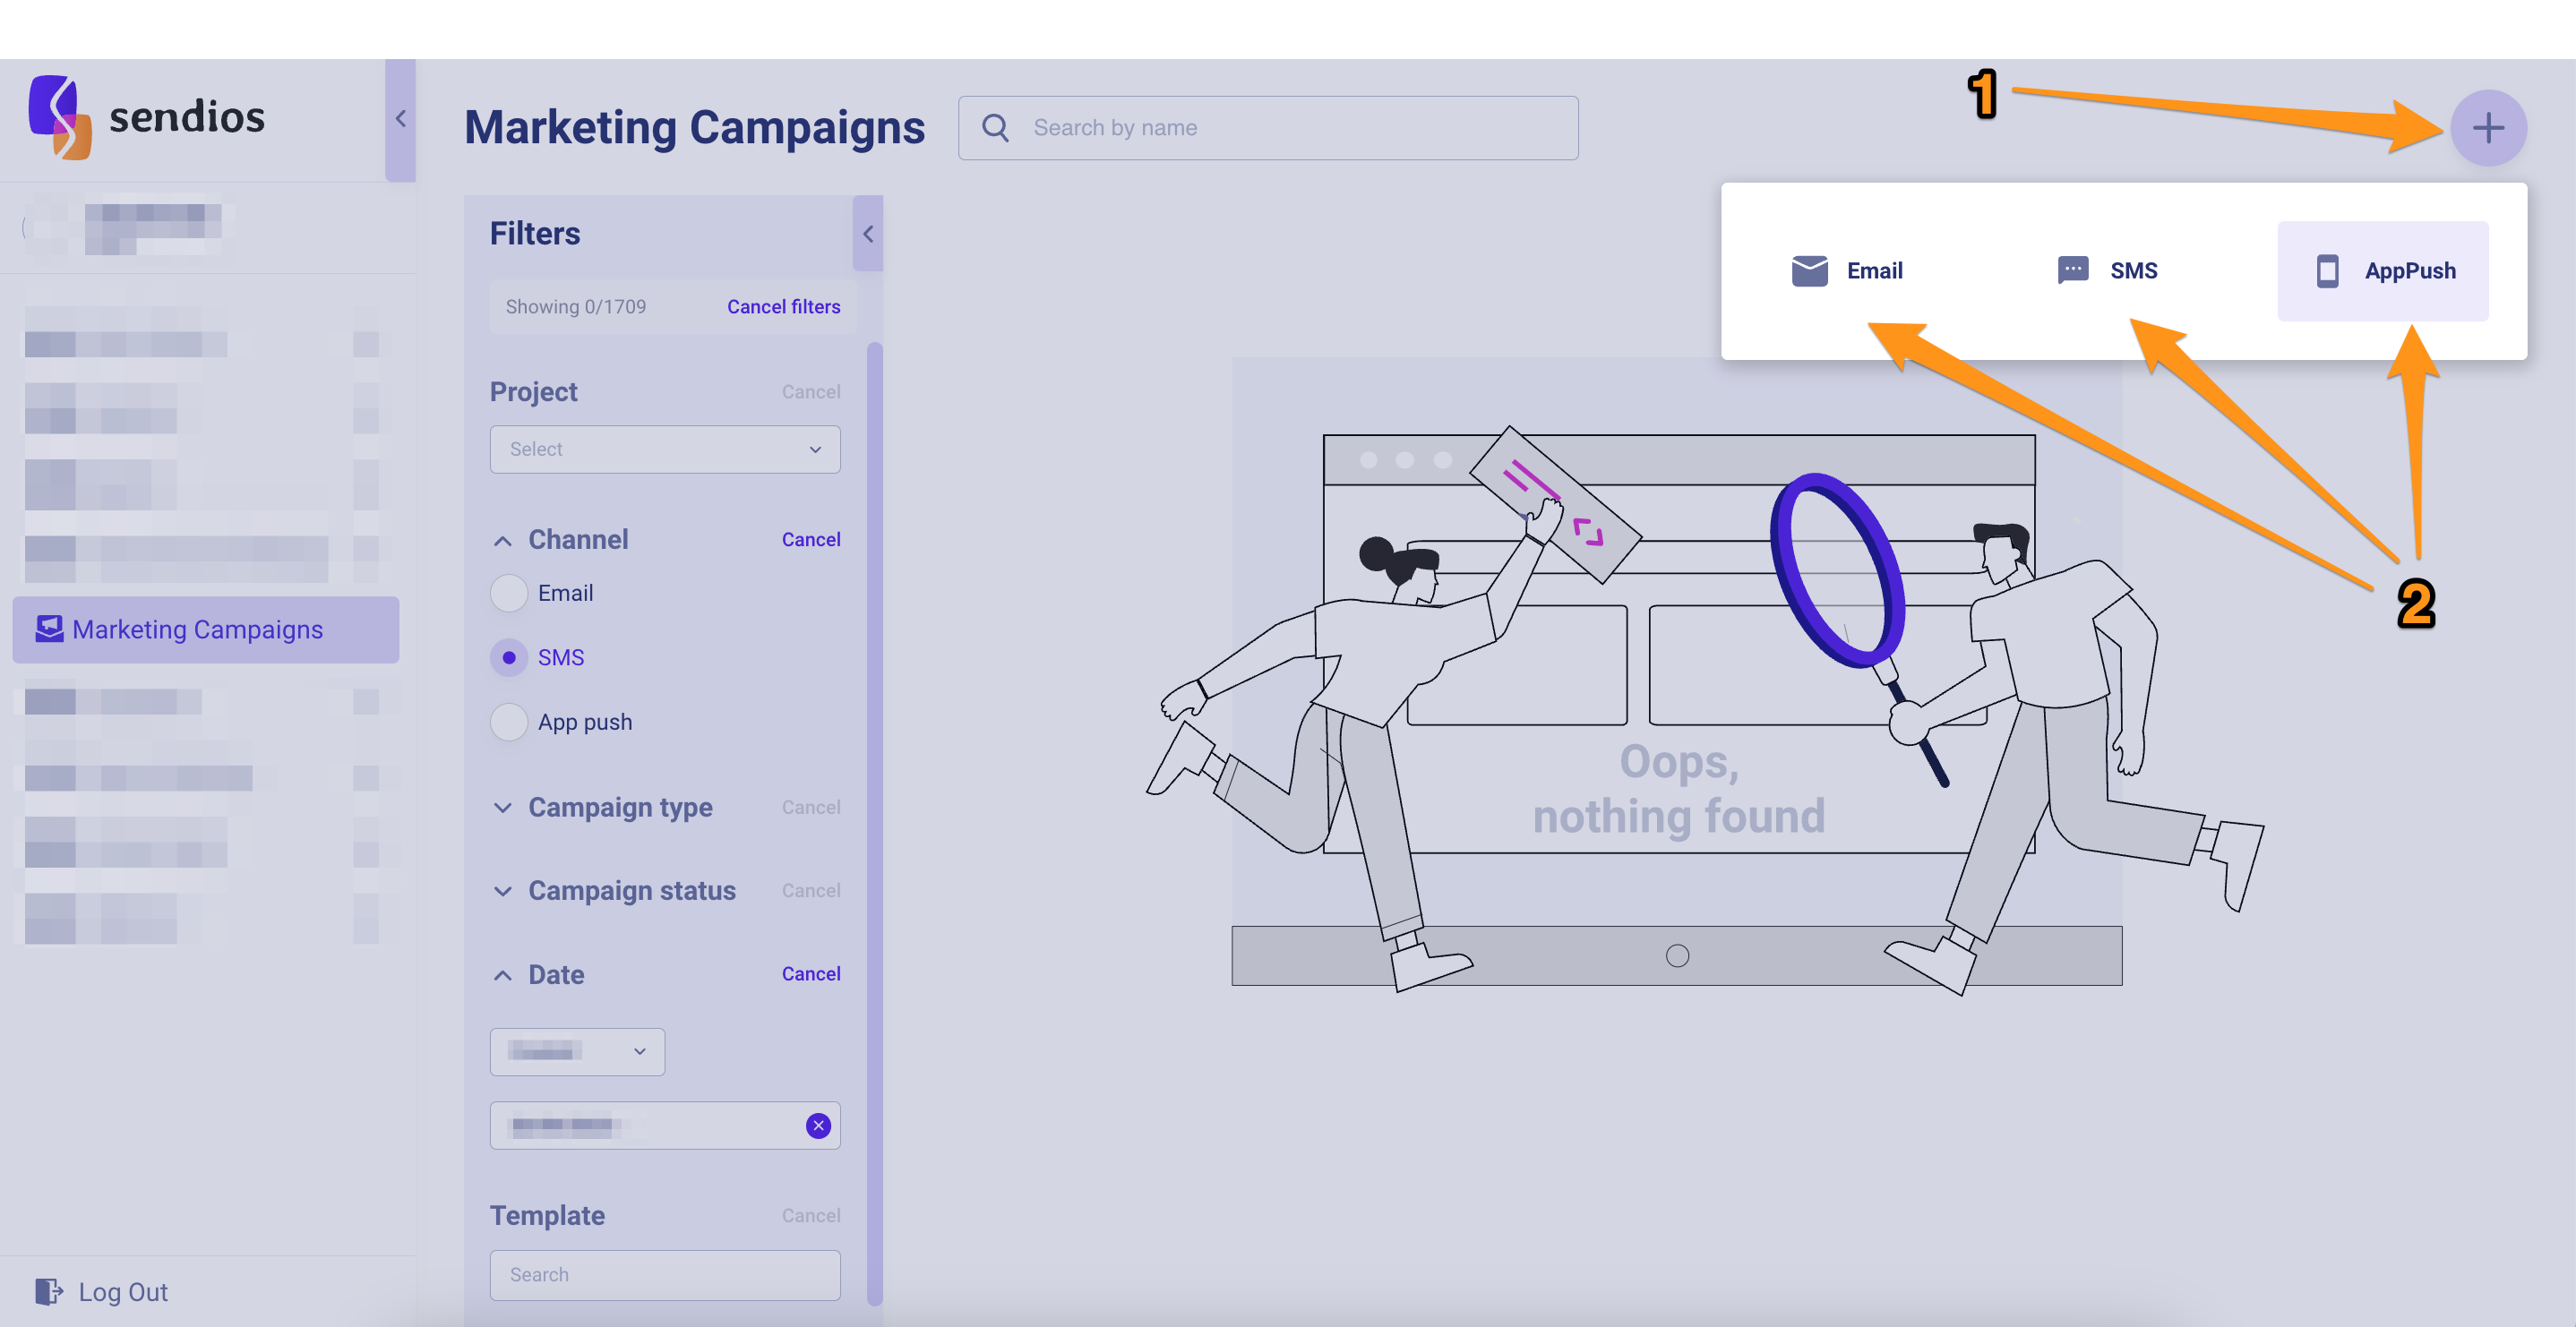Choose the SMS chat bubble option in popup
Image resolution: width=2576 pixels, height=1327 pixels.
(2107, 270)
